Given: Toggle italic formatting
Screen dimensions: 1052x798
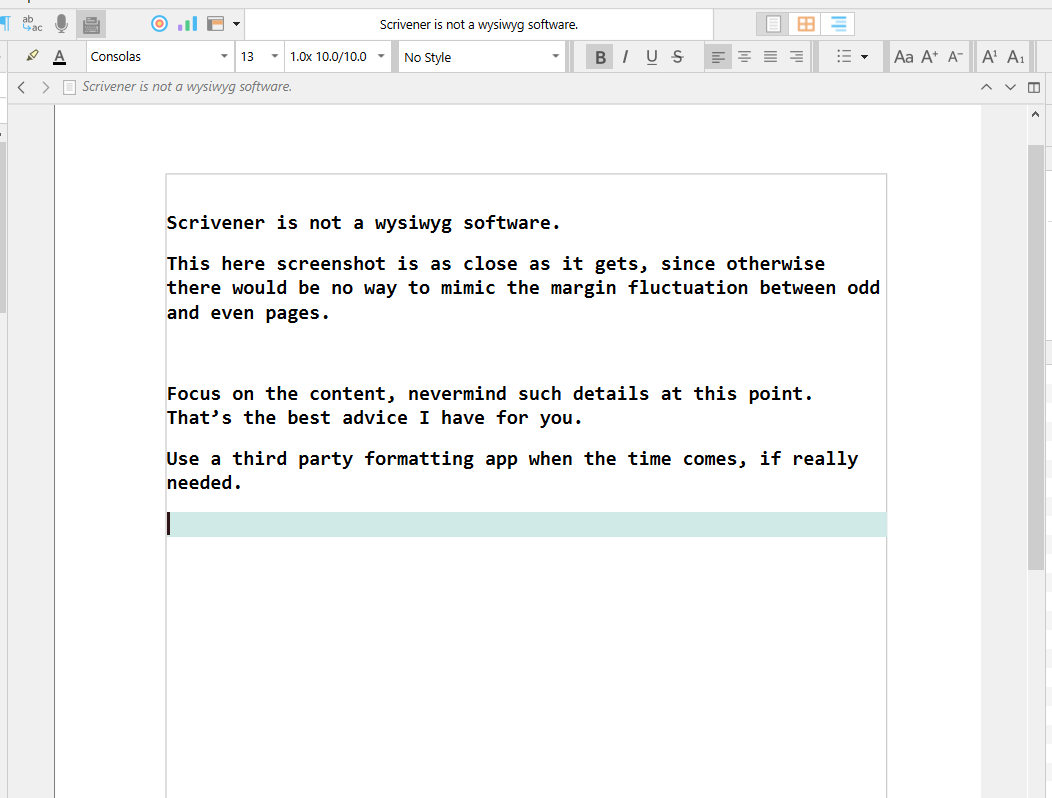Looking at the screenshot, I should point(625,57).
